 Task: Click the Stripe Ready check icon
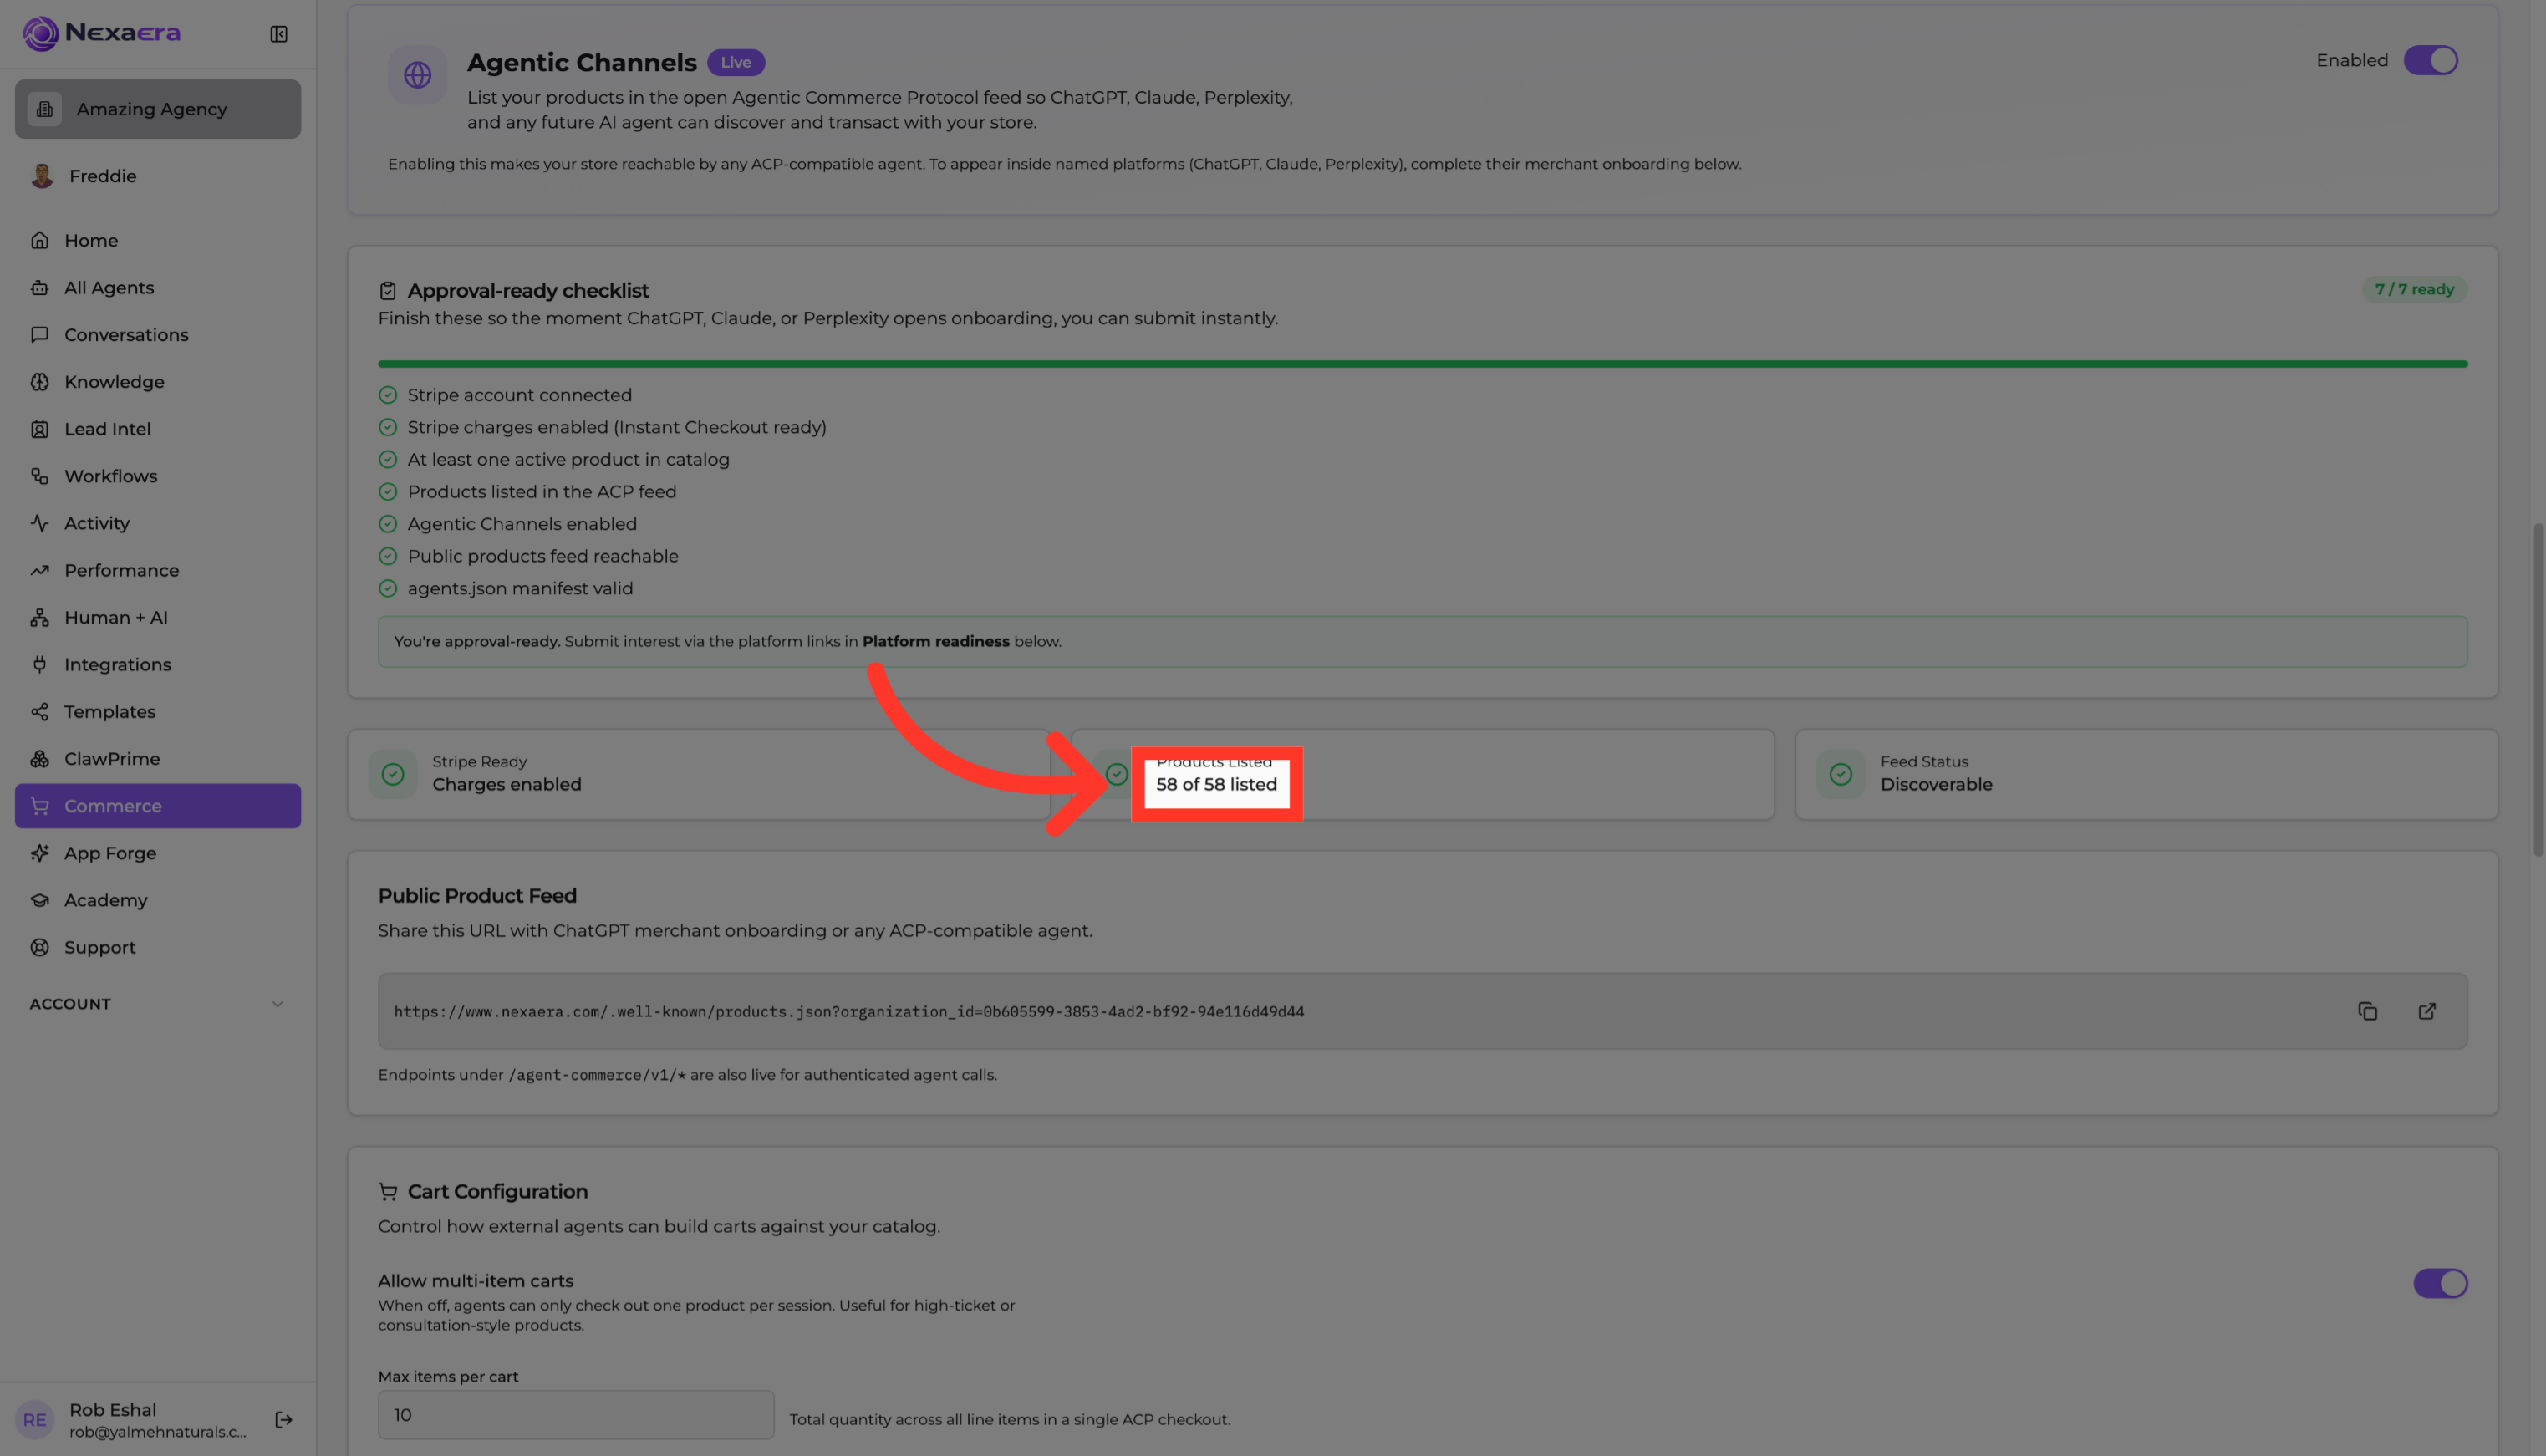[393, 774]
